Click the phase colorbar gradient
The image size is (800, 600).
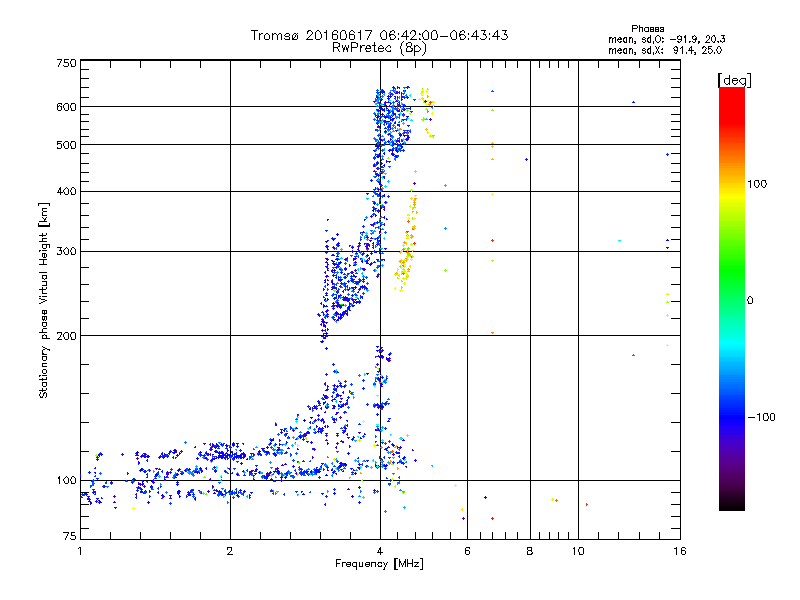click(732, 298)
